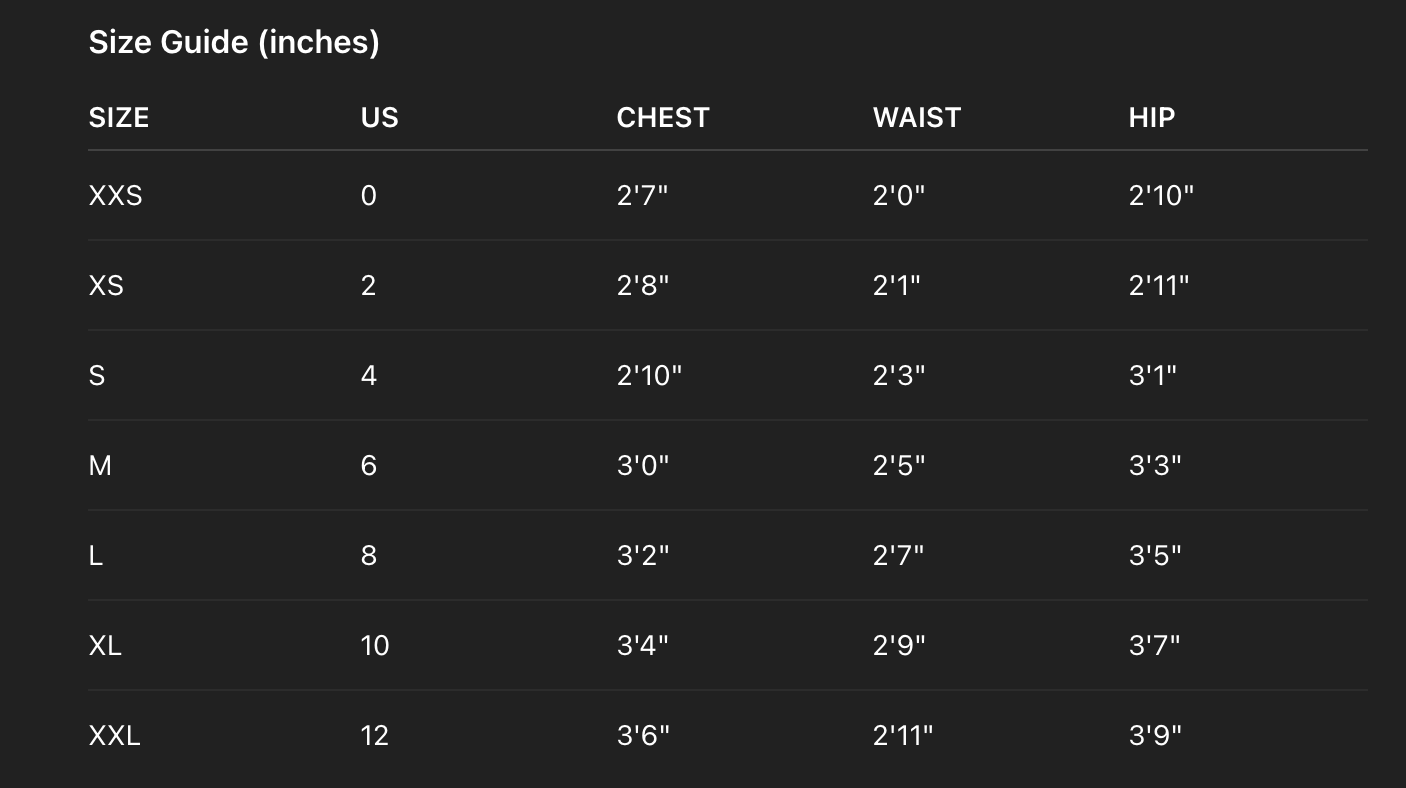Select the US column header
1406x788 pixels.
point(380,117)
